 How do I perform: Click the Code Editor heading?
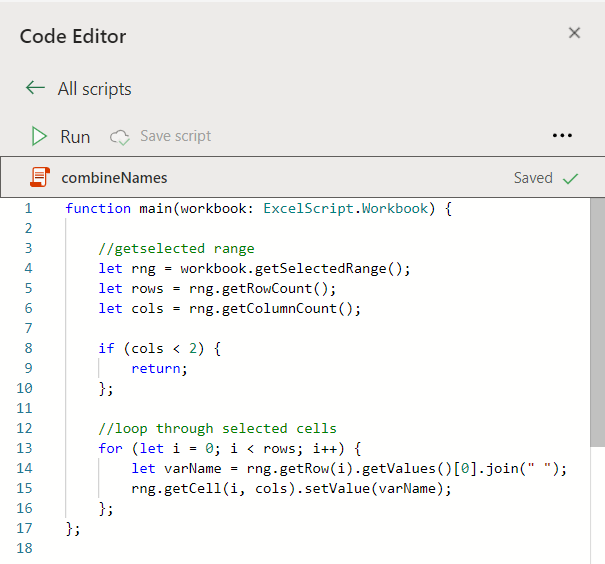[73, 37]
